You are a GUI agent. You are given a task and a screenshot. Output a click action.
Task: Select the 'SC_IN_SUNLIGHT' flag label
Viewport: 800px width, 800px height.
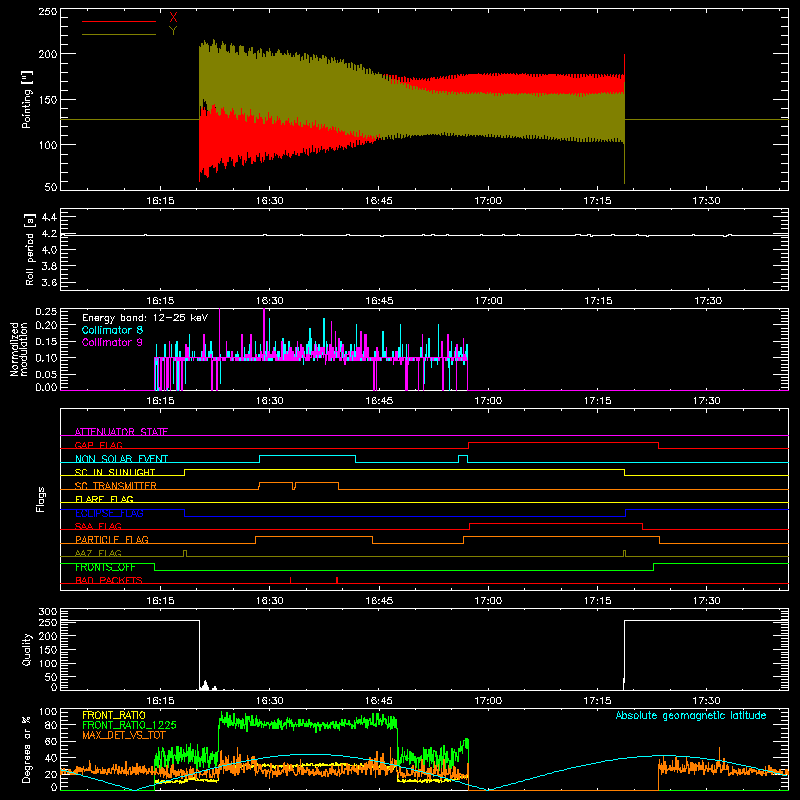click(115, 472)
